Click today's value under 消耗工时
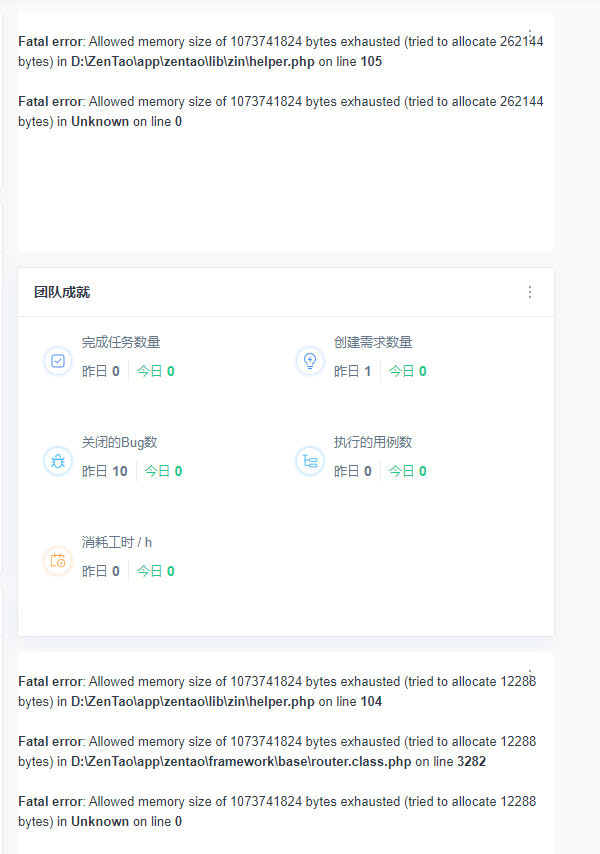 [x=171, y=571]
